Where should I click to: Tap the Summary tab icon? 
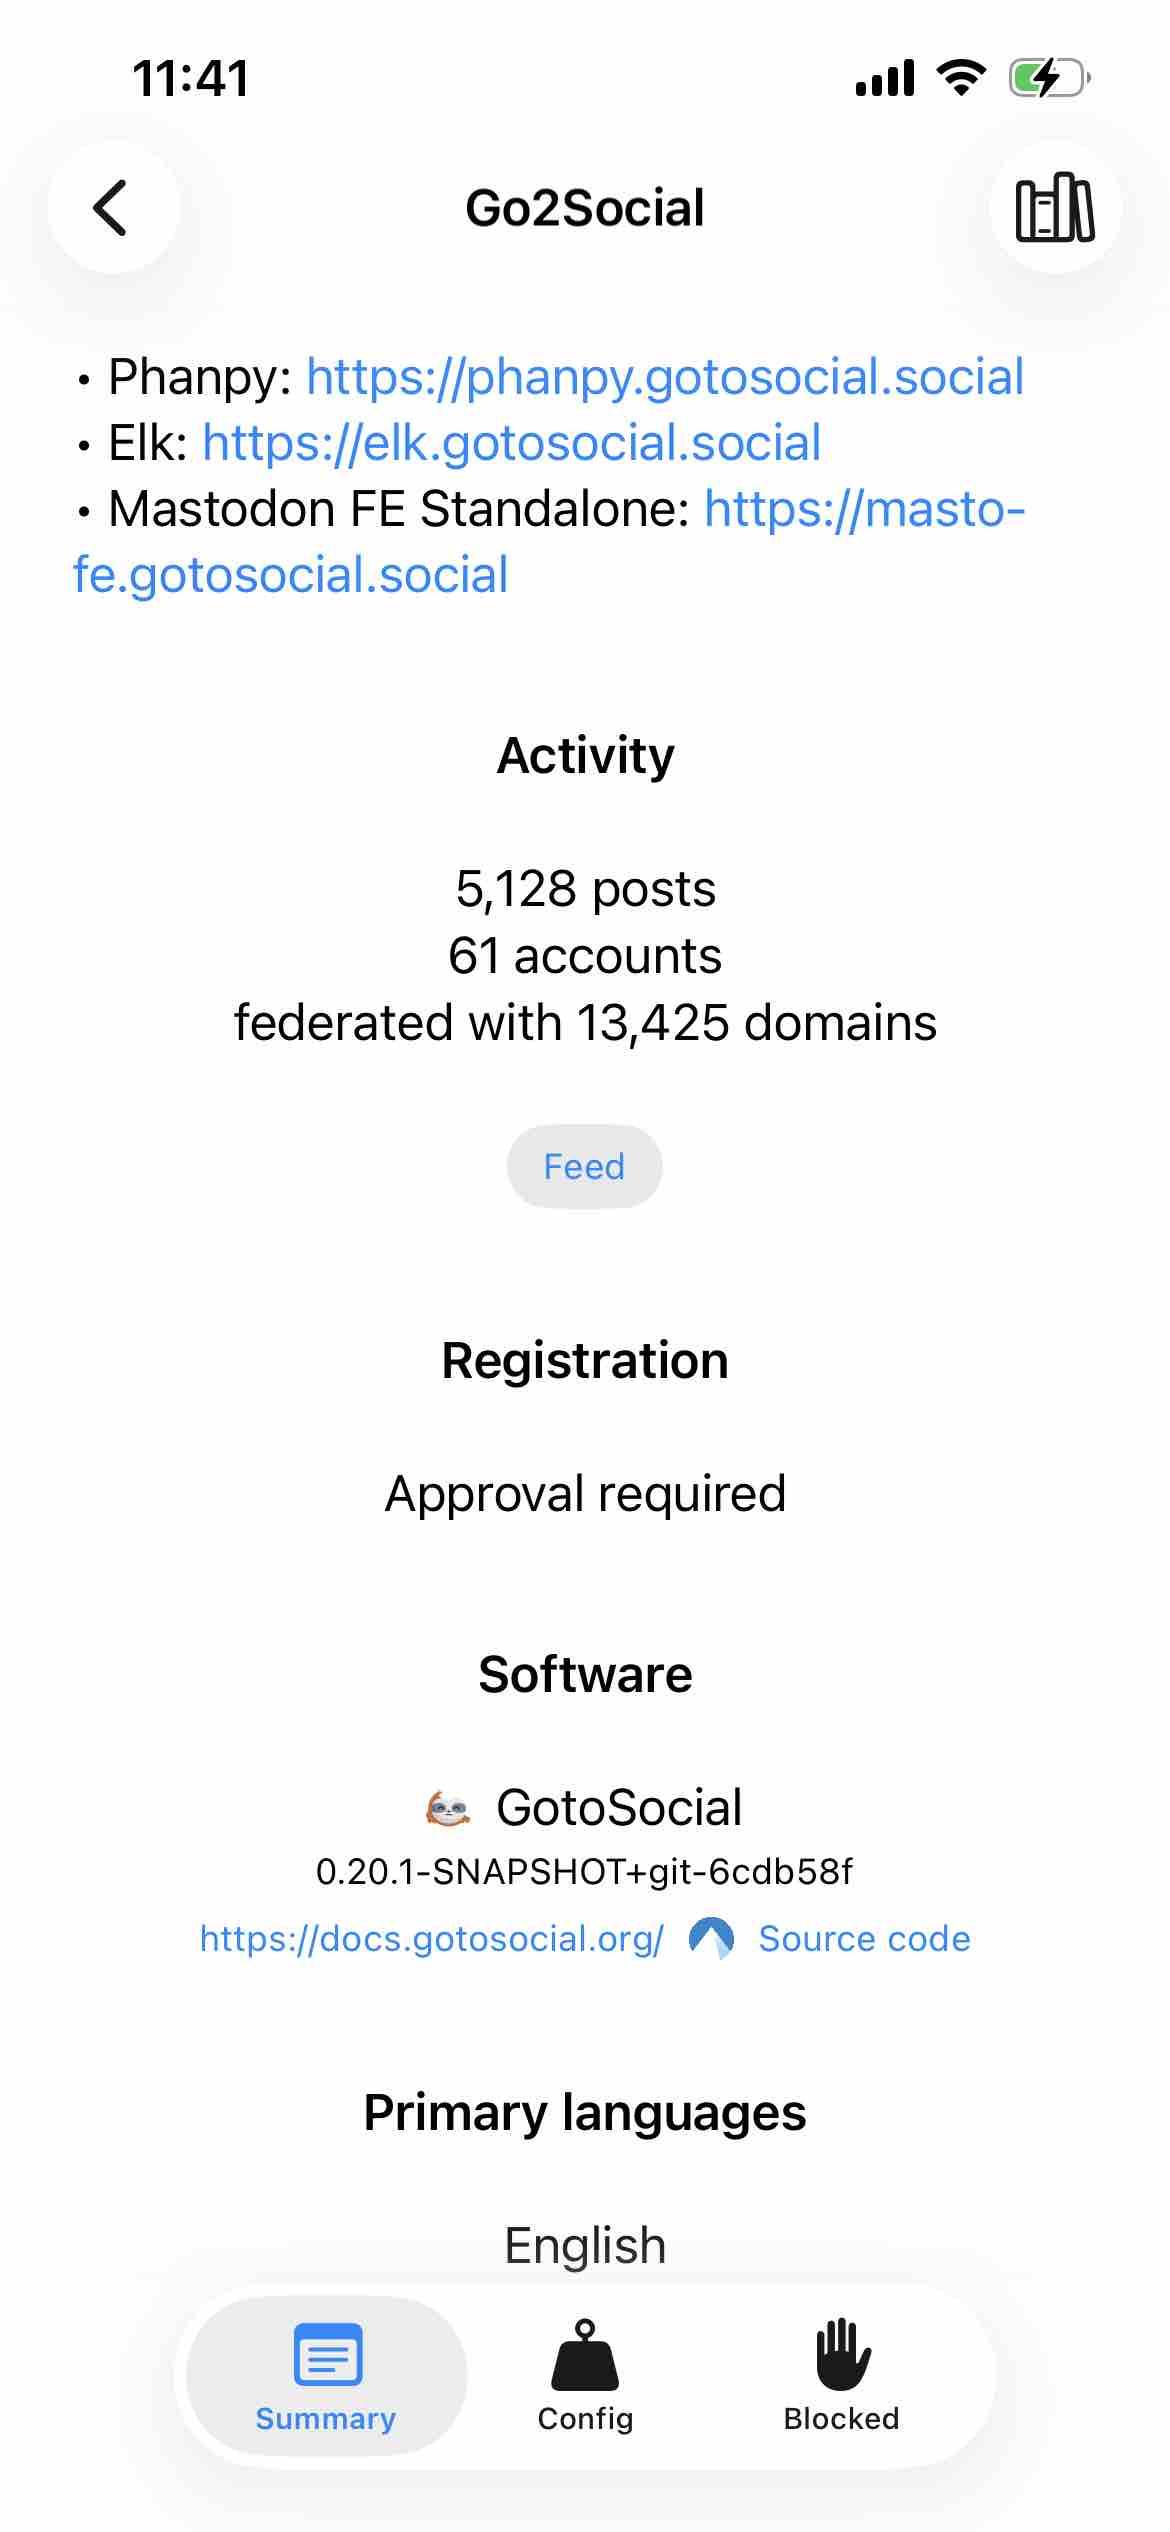[327, 2354]
